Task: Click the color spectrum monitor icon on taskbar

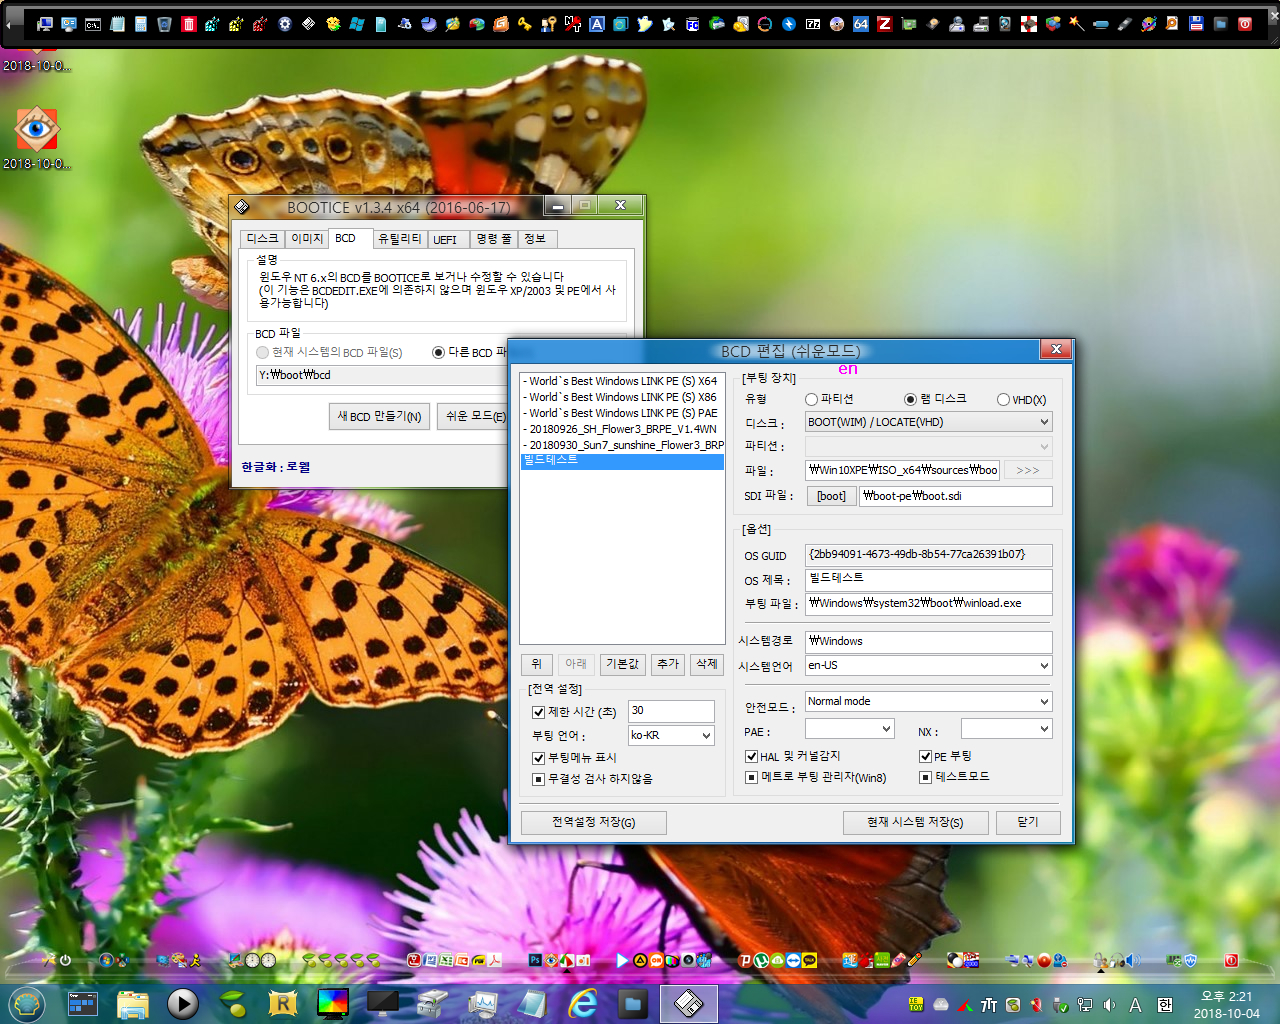Action: (x=333, y=1003)
